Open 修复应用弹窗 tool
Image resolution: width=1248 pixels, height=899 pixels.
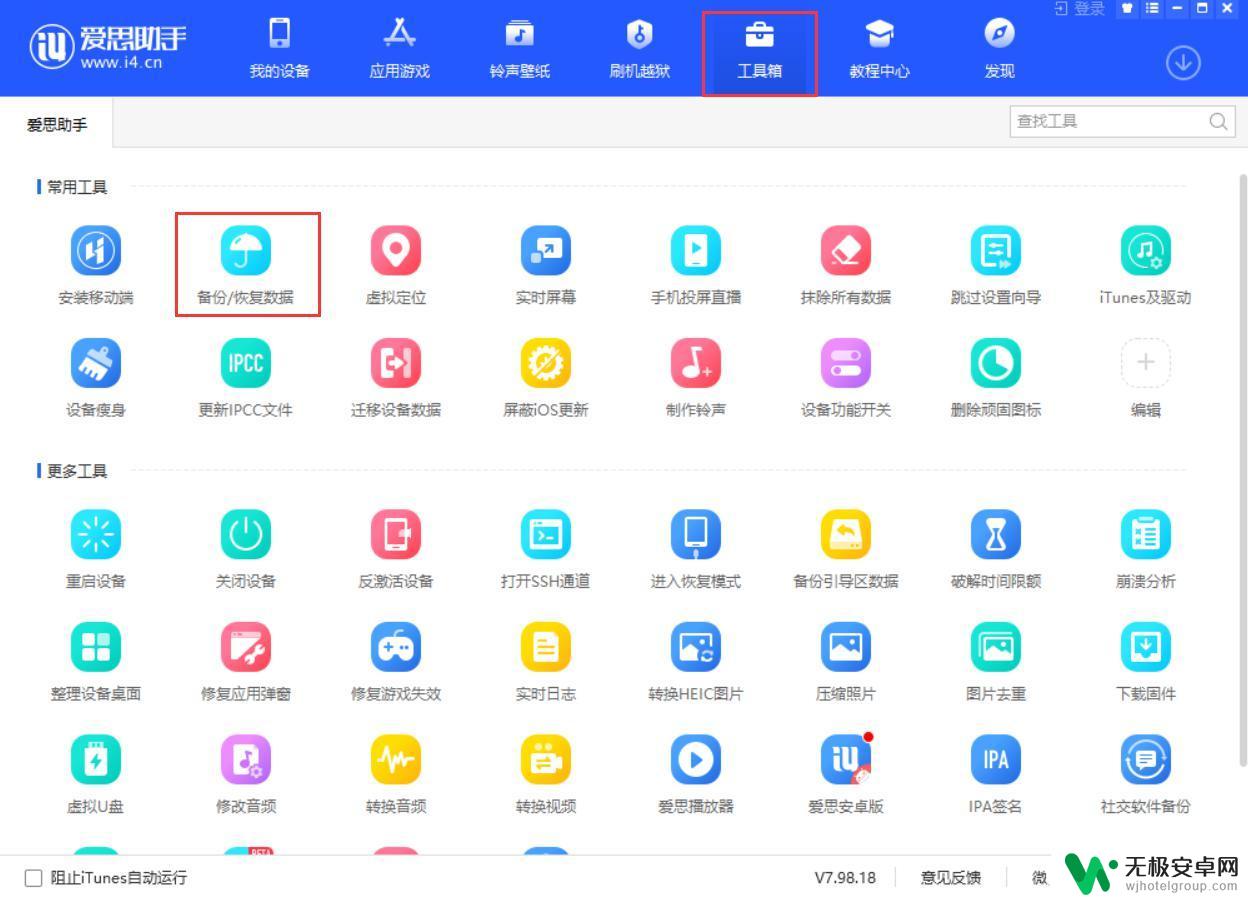(x=246, y=647)
